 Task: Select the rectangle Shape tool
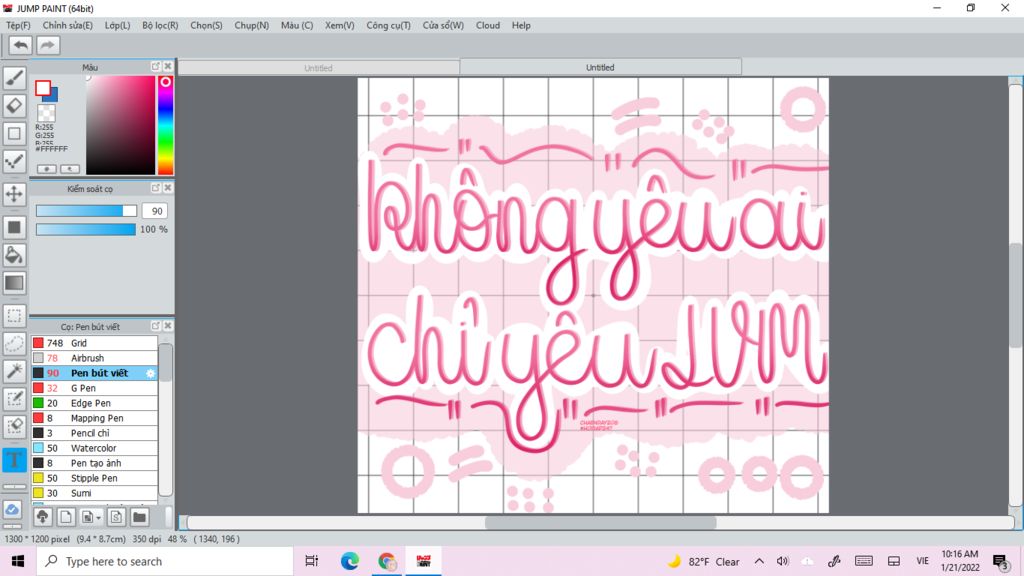point(14,134)
